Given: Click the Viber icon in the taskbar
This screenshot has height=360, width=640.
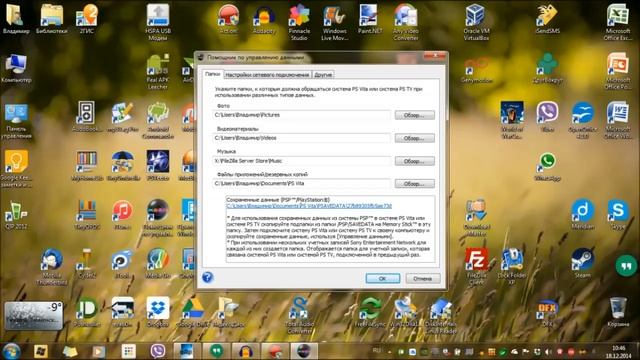Looking at the screenshot, I should tap(158, 351).
